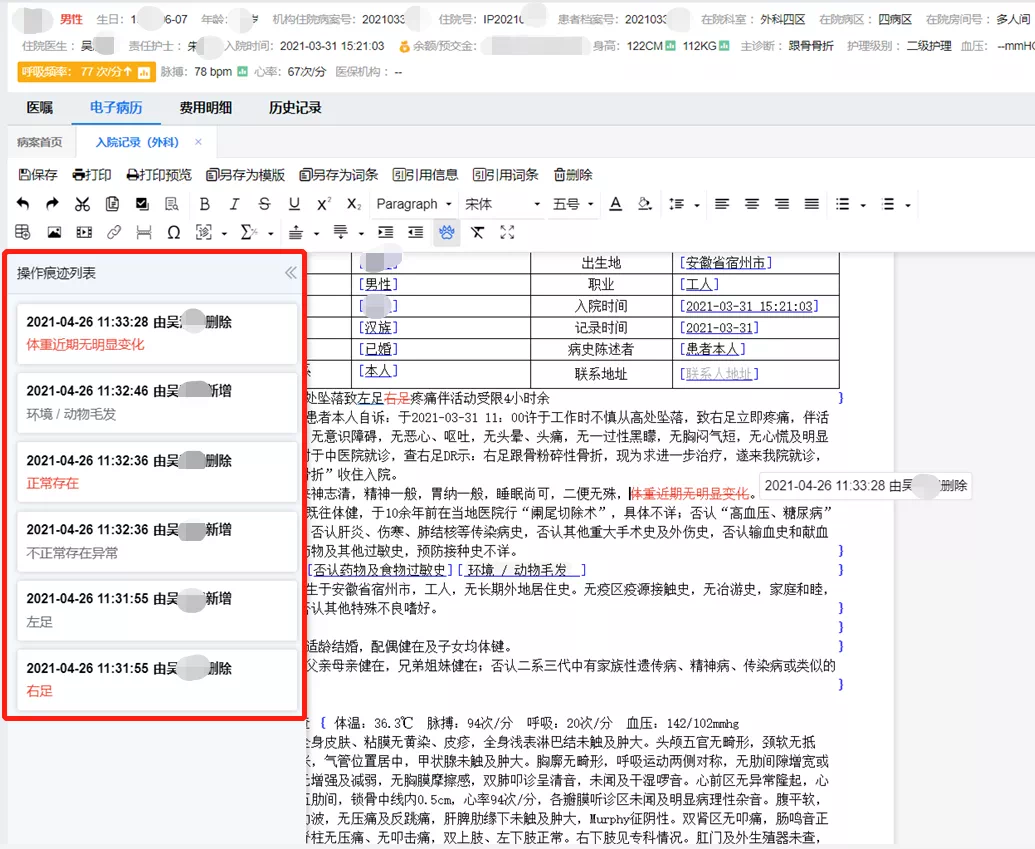1035x849 pixels.
Task: Insert an image using picture icon
Action: (x=54, y=233)
